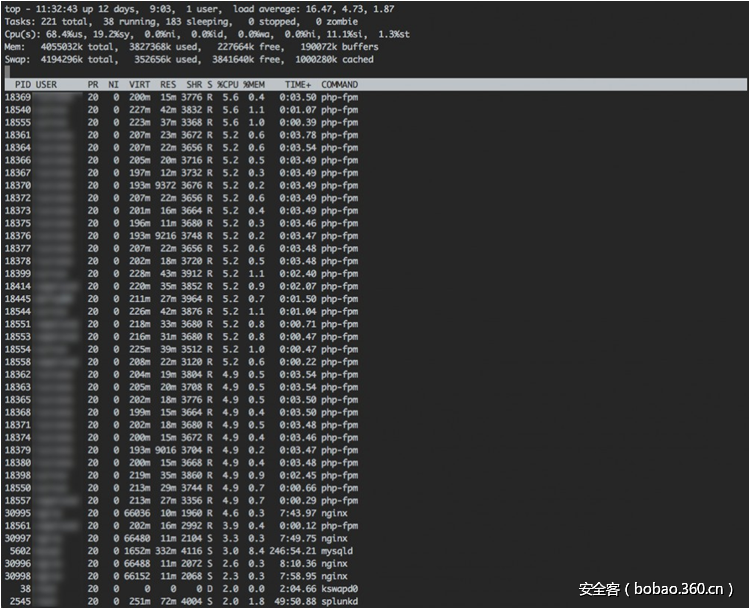This screenshot has width=749, height=608.
Task: Click the SHR column header
Action: (194, 85)
